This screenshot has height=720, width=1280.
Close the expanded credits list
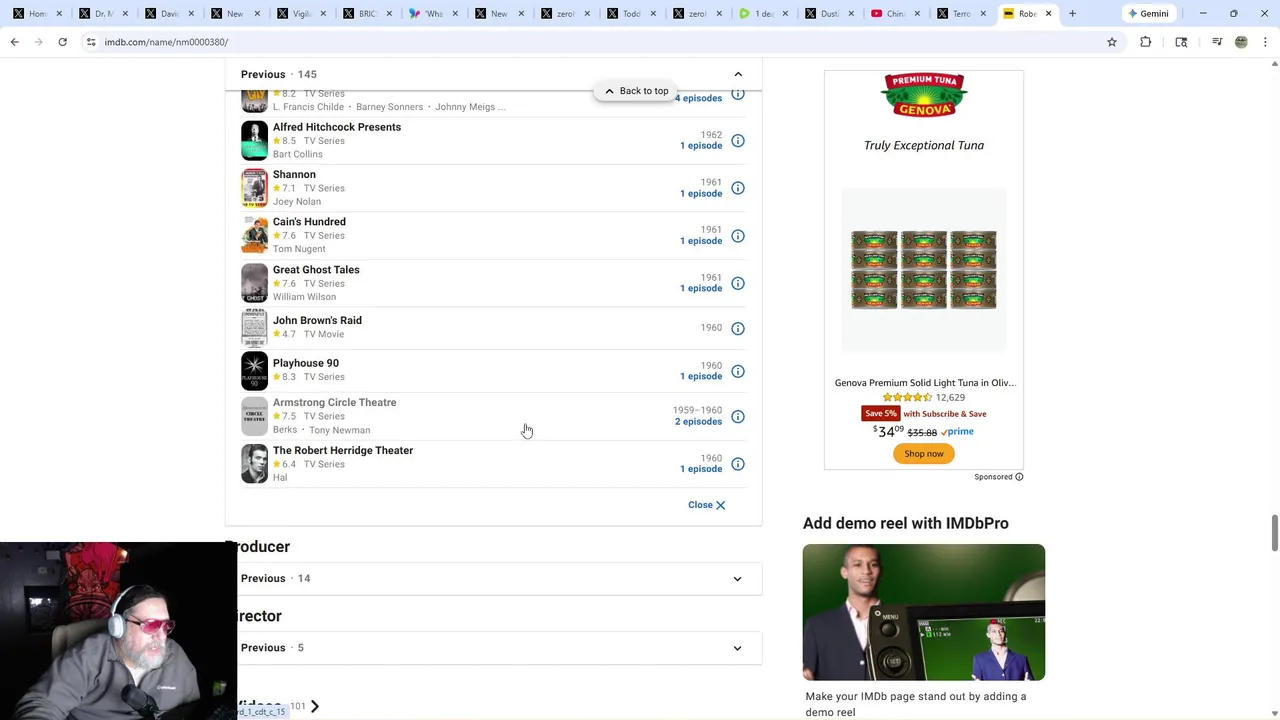pos(707,505)
